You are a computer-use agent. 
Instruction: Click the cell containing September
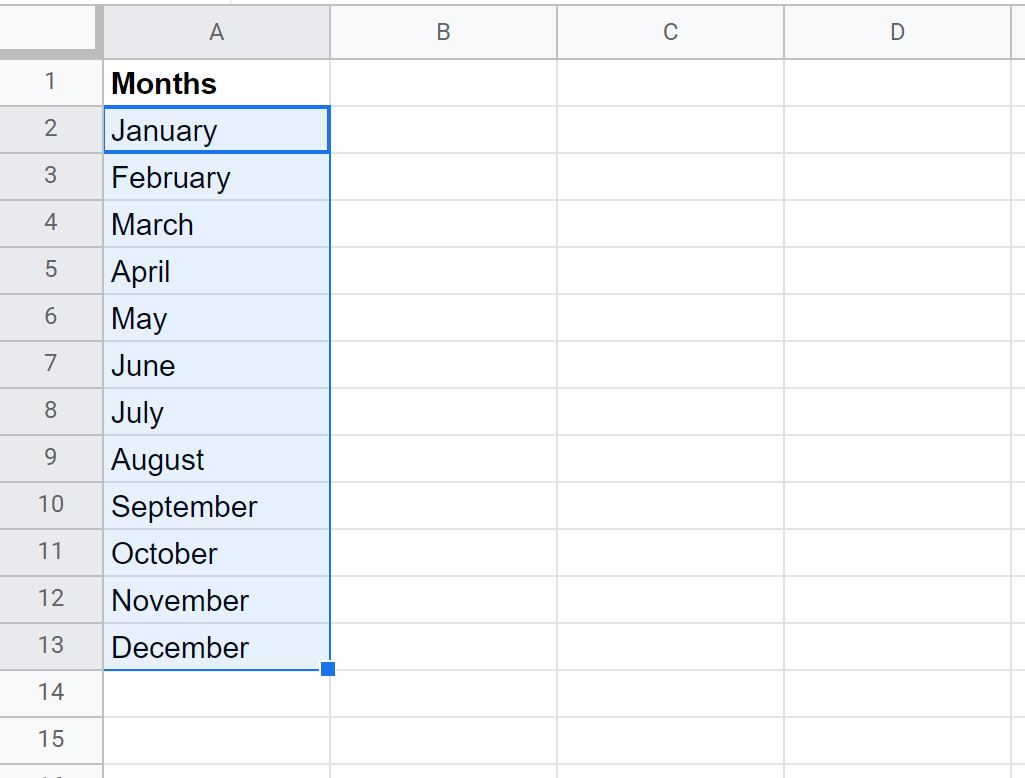216,506
